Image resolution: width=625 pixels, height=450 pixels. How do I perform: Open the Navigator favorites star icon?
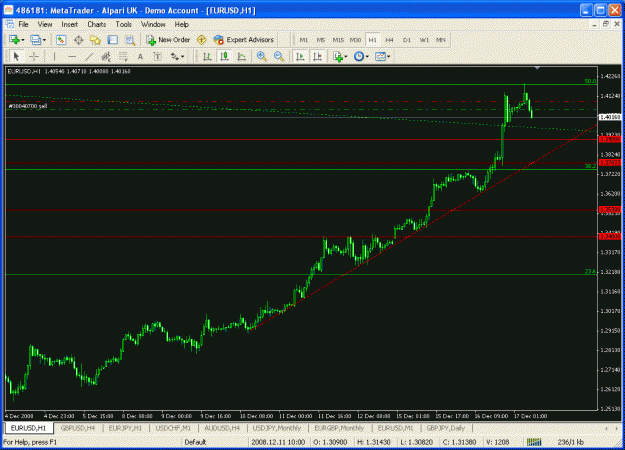pos(95,39)
